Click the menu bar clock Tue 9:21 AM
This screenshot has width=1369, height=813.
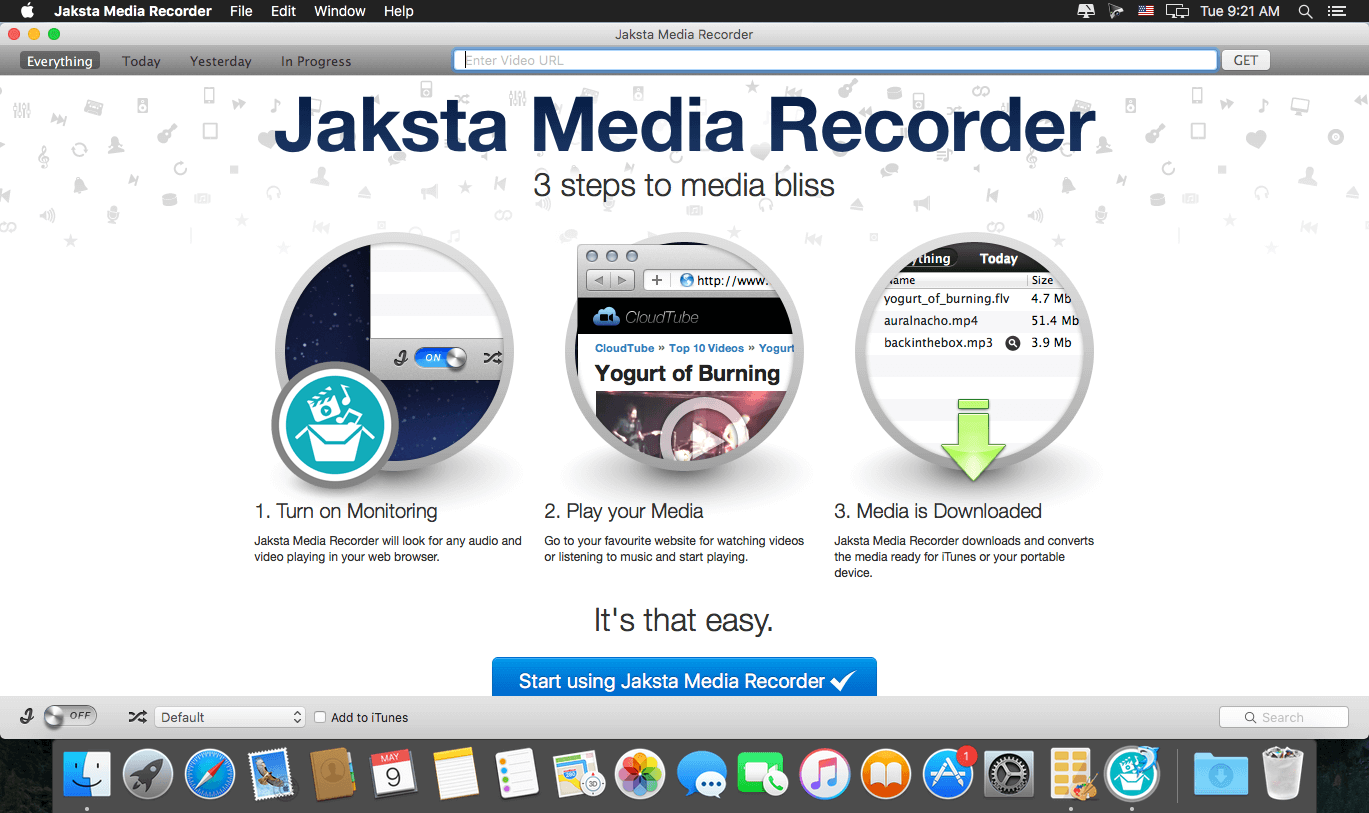click(x=1240, y=11)
